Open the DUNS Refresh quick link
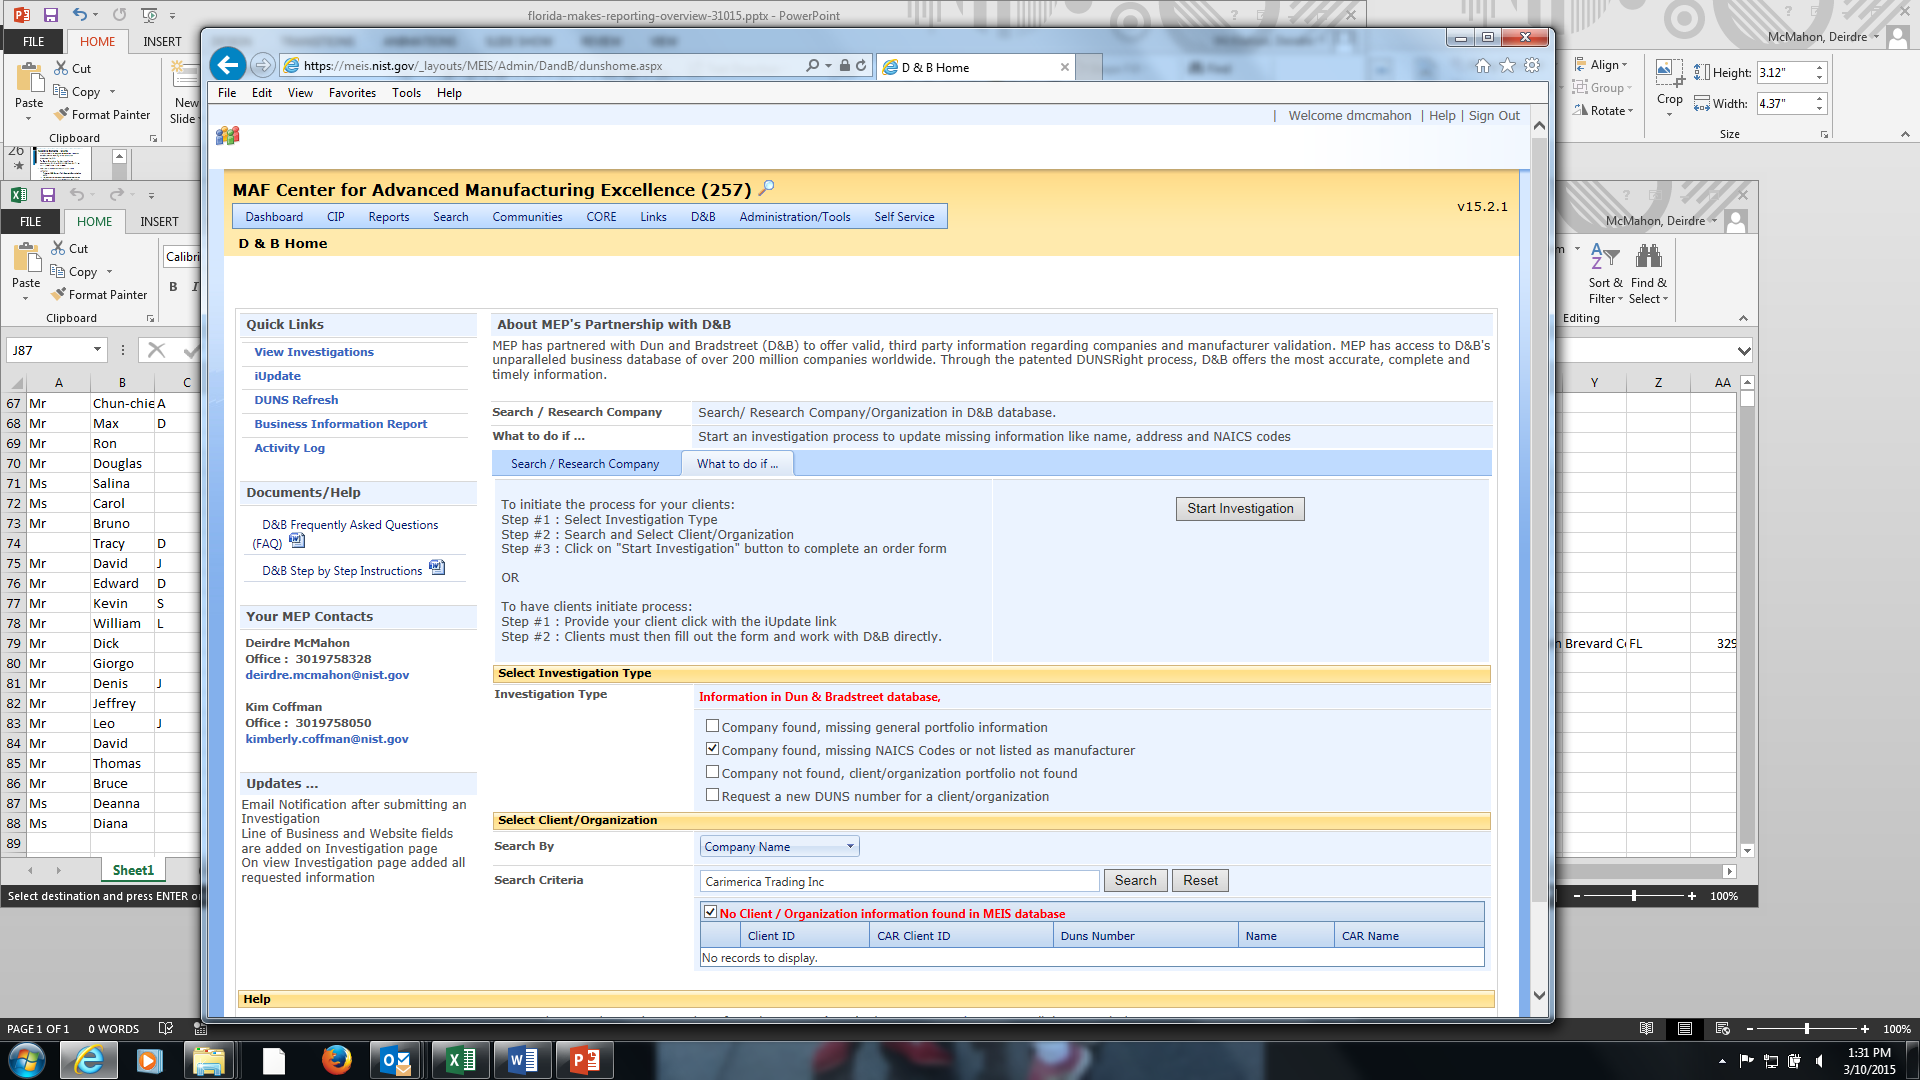Screen dimensions: 1920x1080 pyautogui.click(x=296, y=400)
